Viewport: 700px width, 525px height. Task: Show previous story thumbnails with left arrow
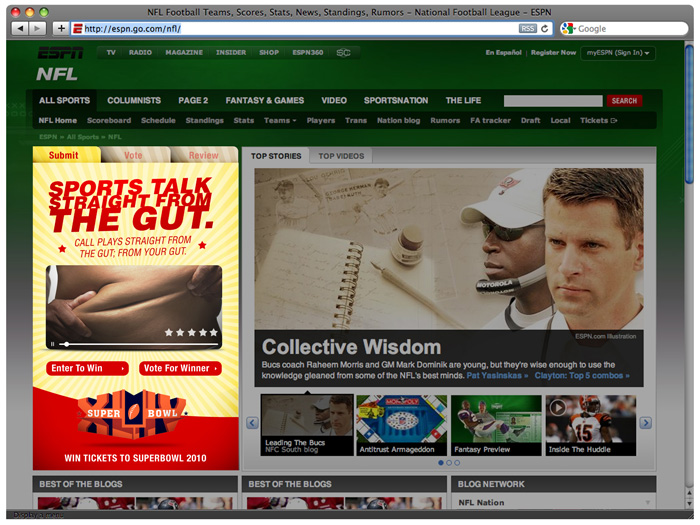[252, 423]
